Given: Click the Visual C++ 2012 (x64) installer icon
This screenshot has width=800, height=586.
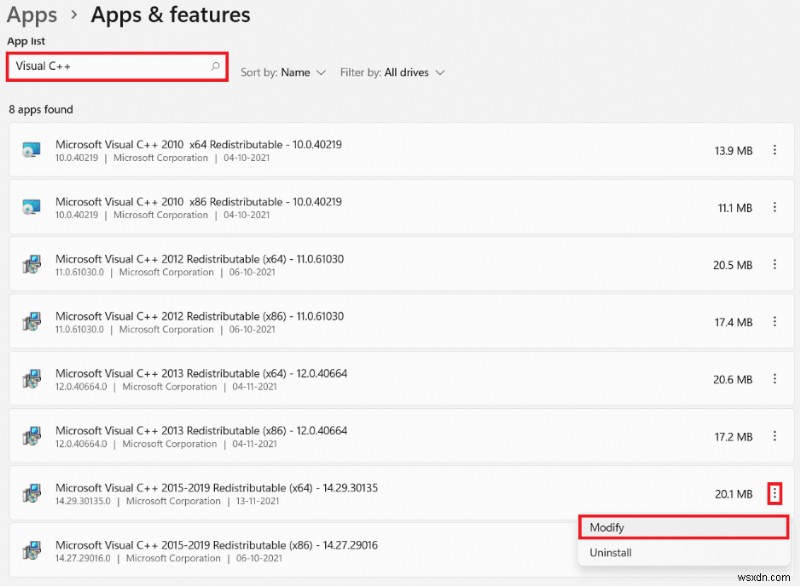Looking at the screenshot, I should [x=32, y=265].
